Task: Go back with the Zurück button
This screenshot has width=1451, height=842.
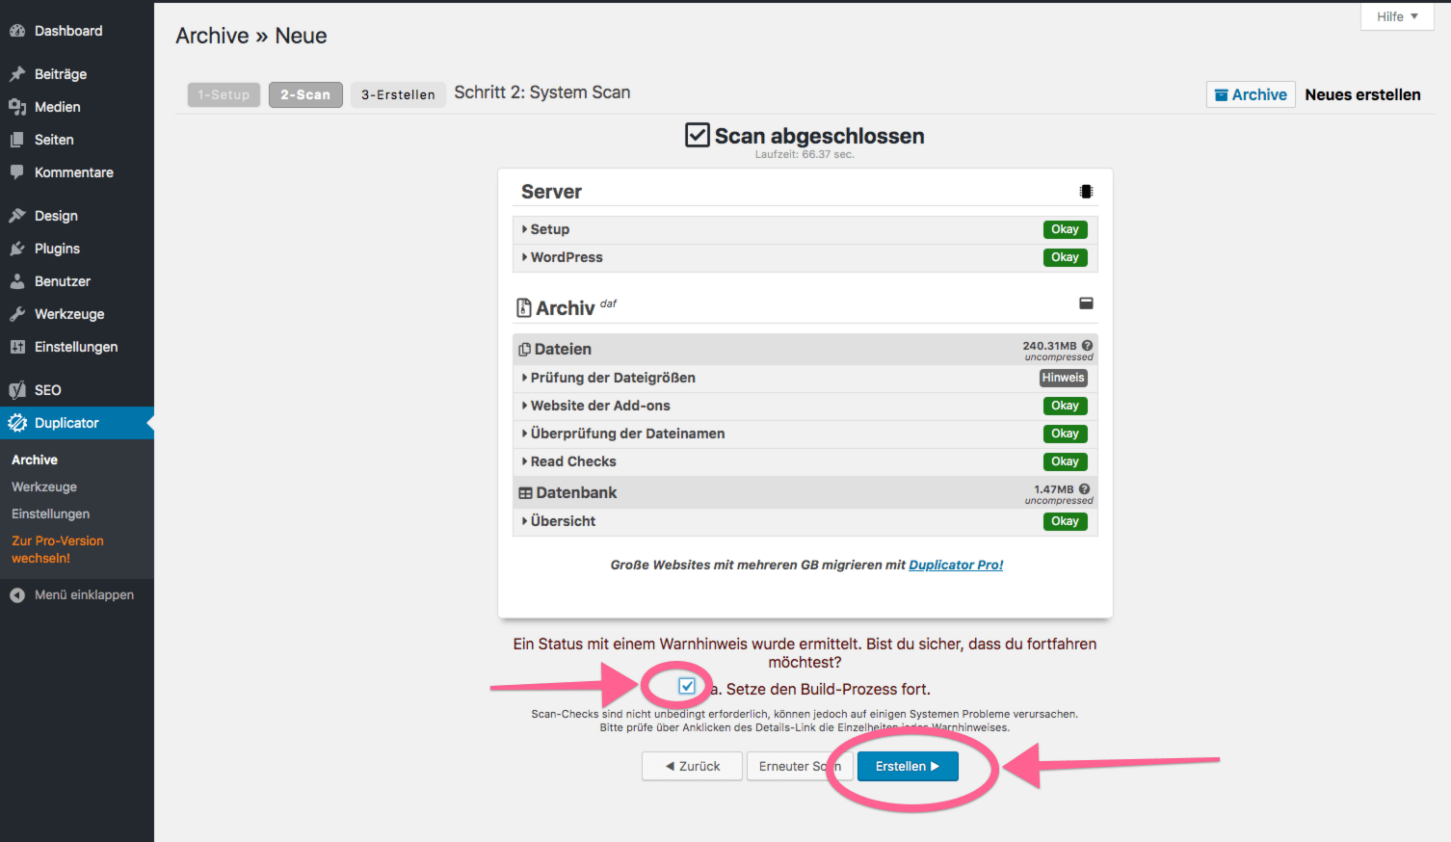Action: coord(692,766)
